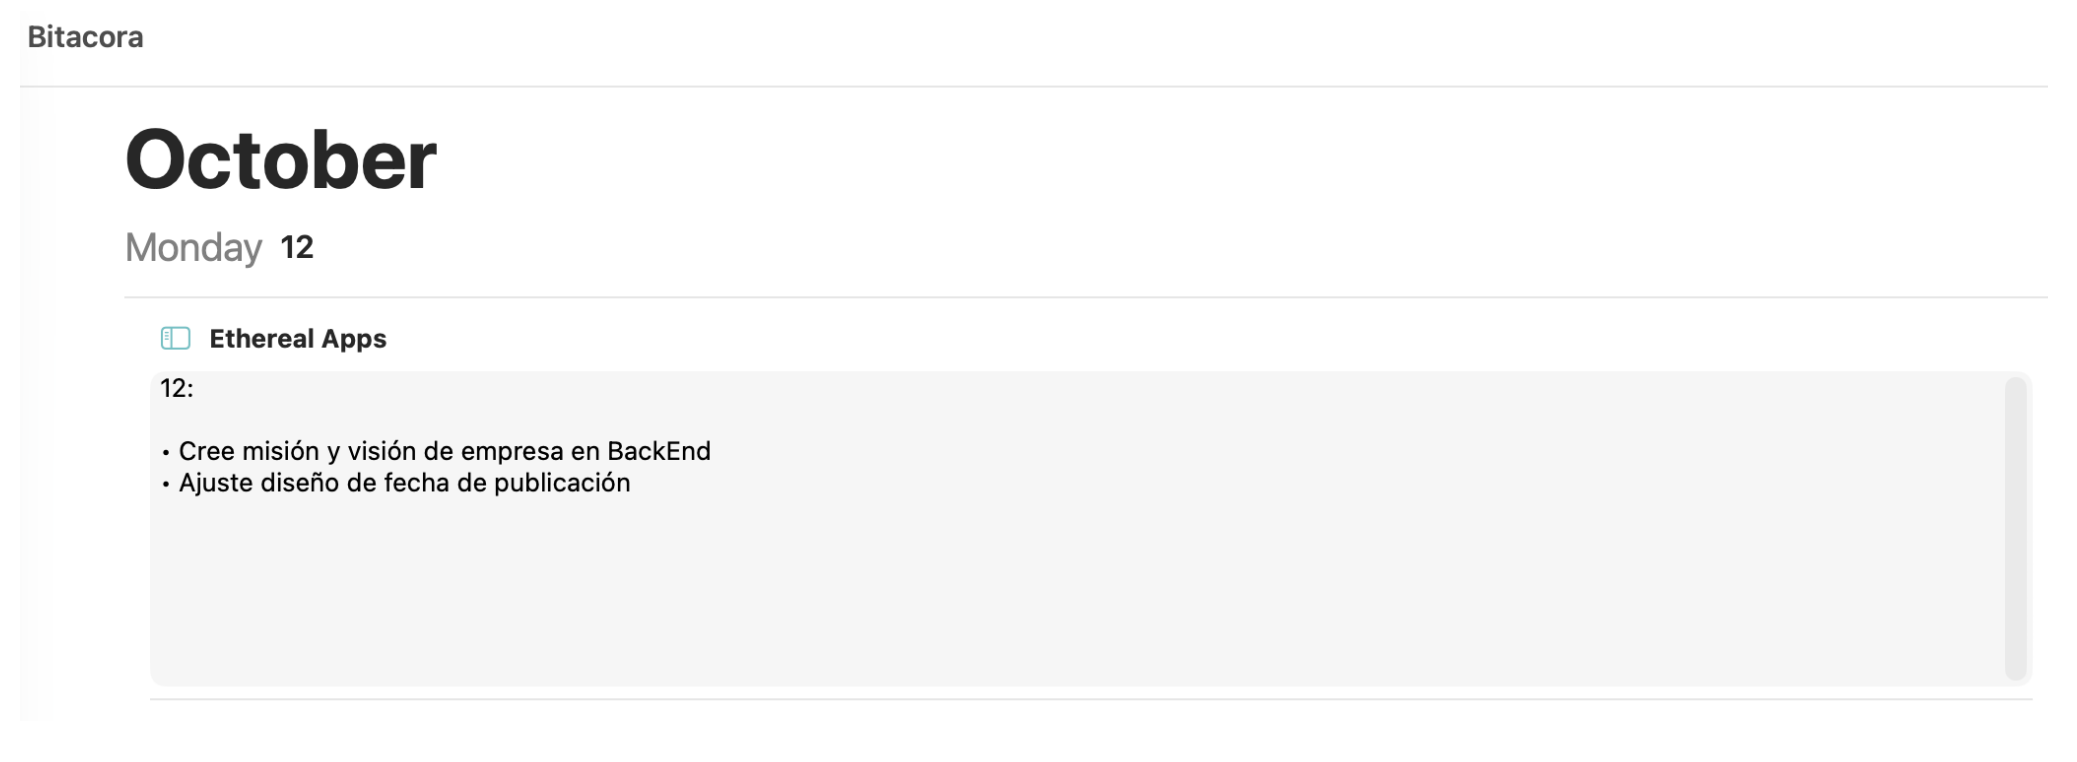Click the line about fecha de publicación
Image resolution: width=2077 pixels, height=762 pixels.
[396, 483]
